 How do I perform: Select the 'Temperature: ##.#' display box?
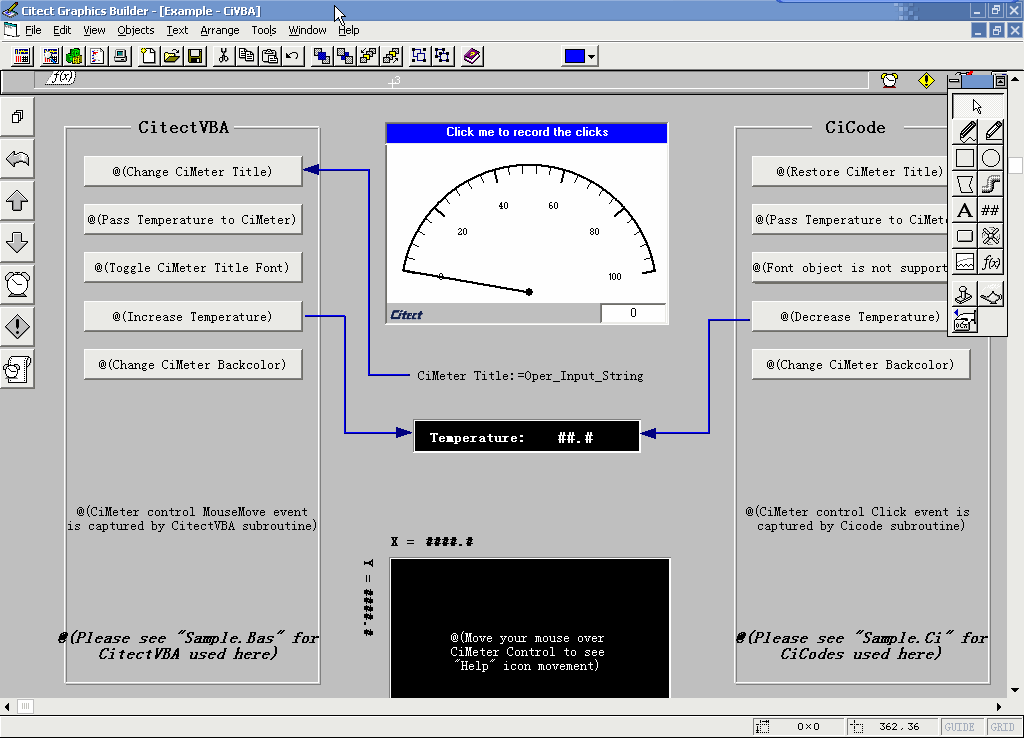point(526,436)
